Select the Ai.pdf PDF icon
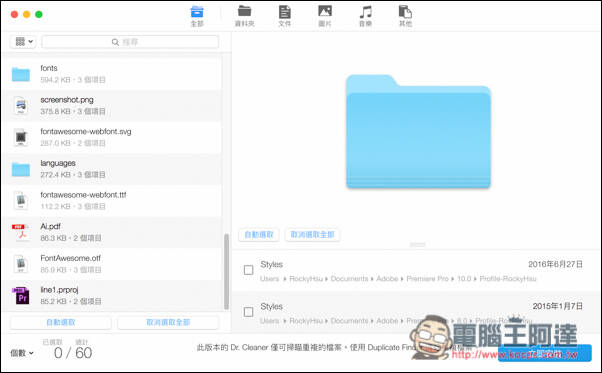 [21, 232]
